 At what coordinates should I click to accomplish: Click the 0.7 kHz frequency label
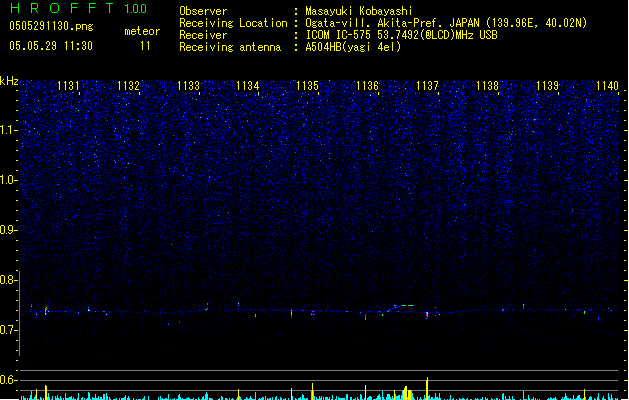pos(8,330)
